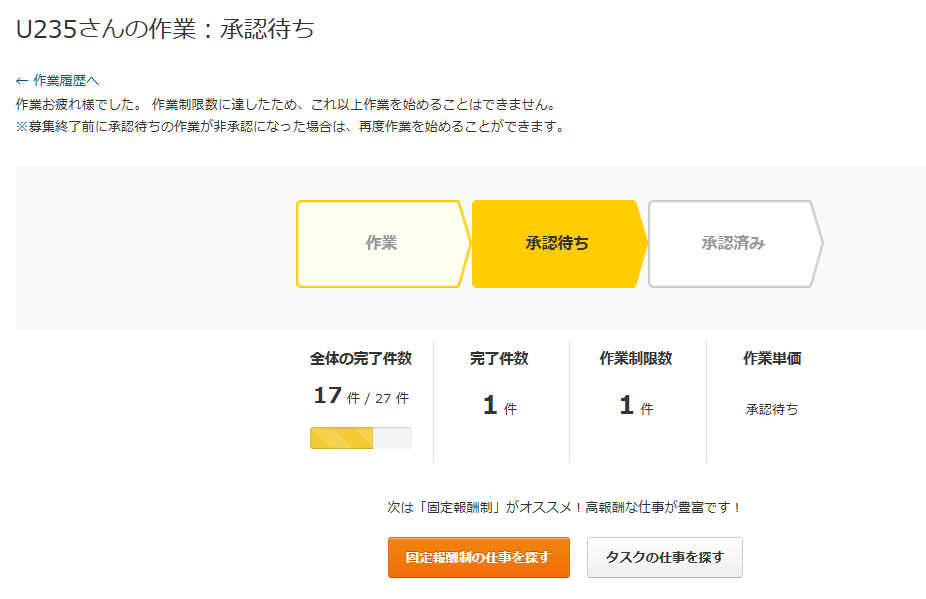Click the 17件 / 27件 count
The height and width of the screenshot is (599, 926).
[360, 396]
